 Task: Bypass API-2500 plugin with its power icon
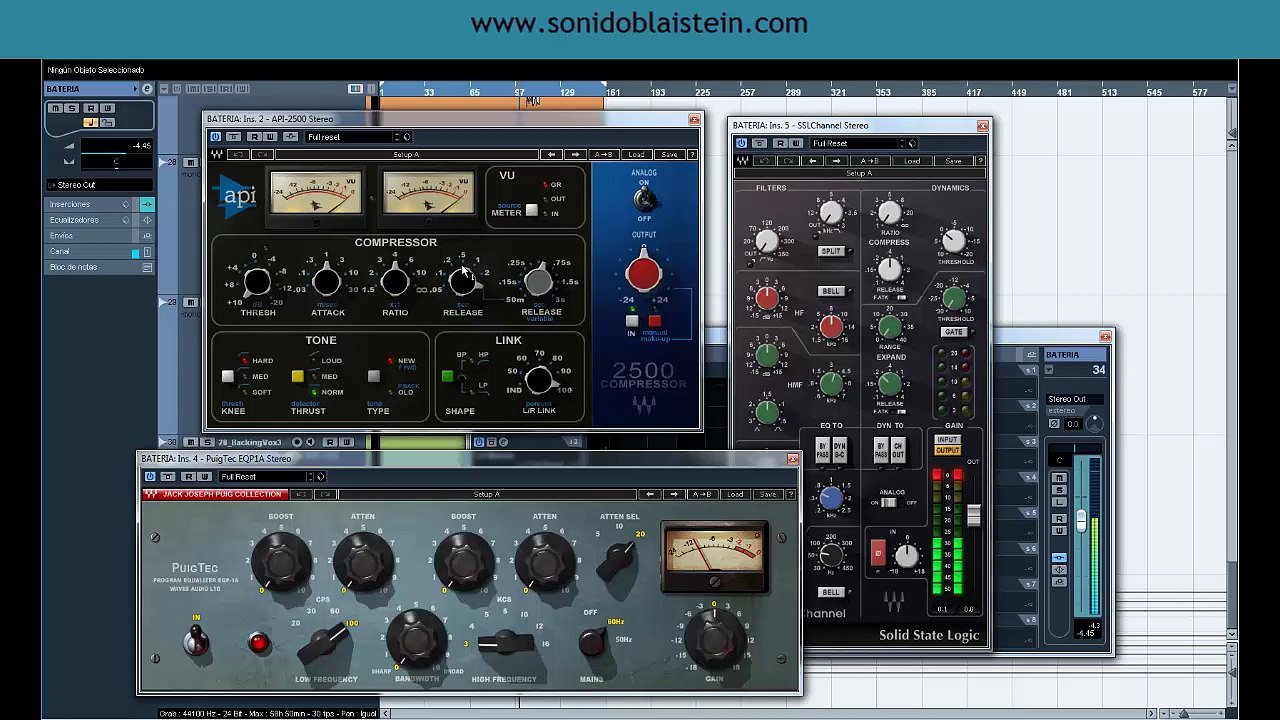point(216,137)
